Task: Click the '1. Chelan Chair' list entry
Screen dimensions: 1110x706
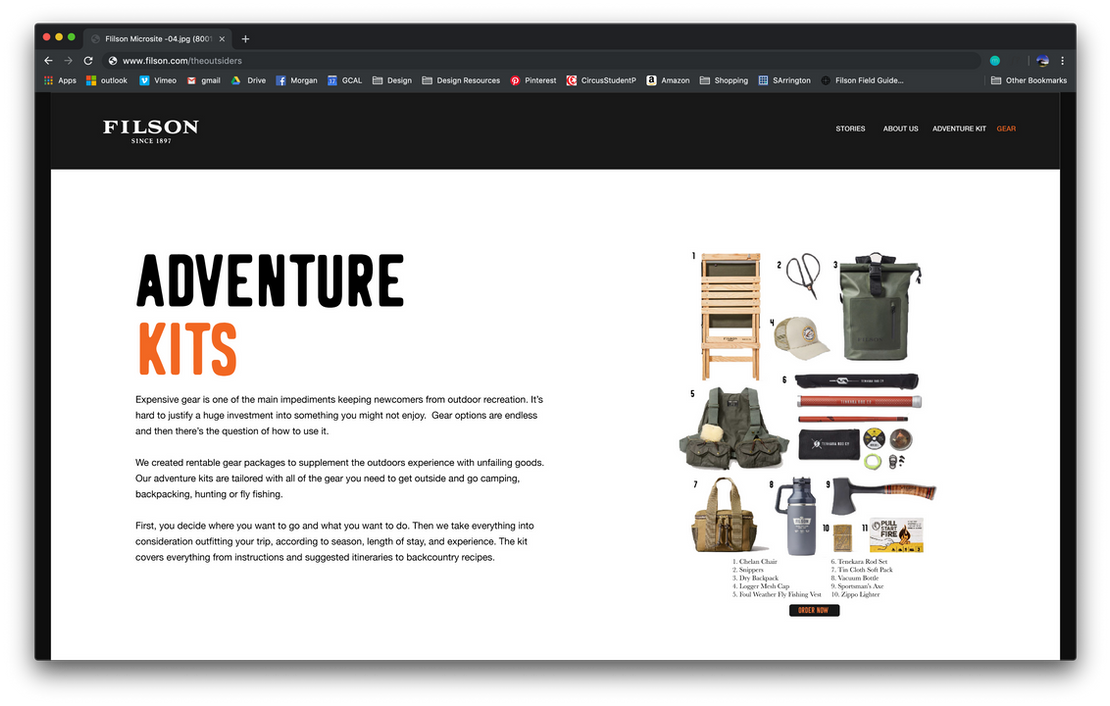Action: click(x=755, y=562)
